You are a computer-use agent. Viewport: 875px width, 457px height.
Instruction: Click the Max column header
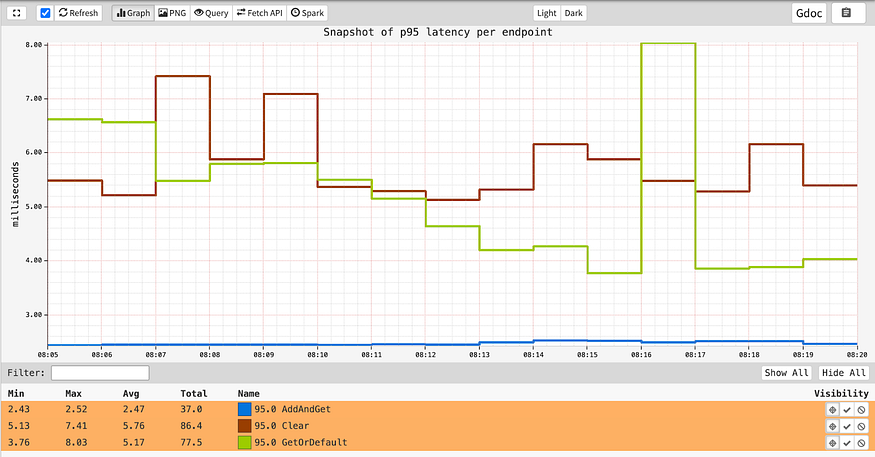pos(74,393)
